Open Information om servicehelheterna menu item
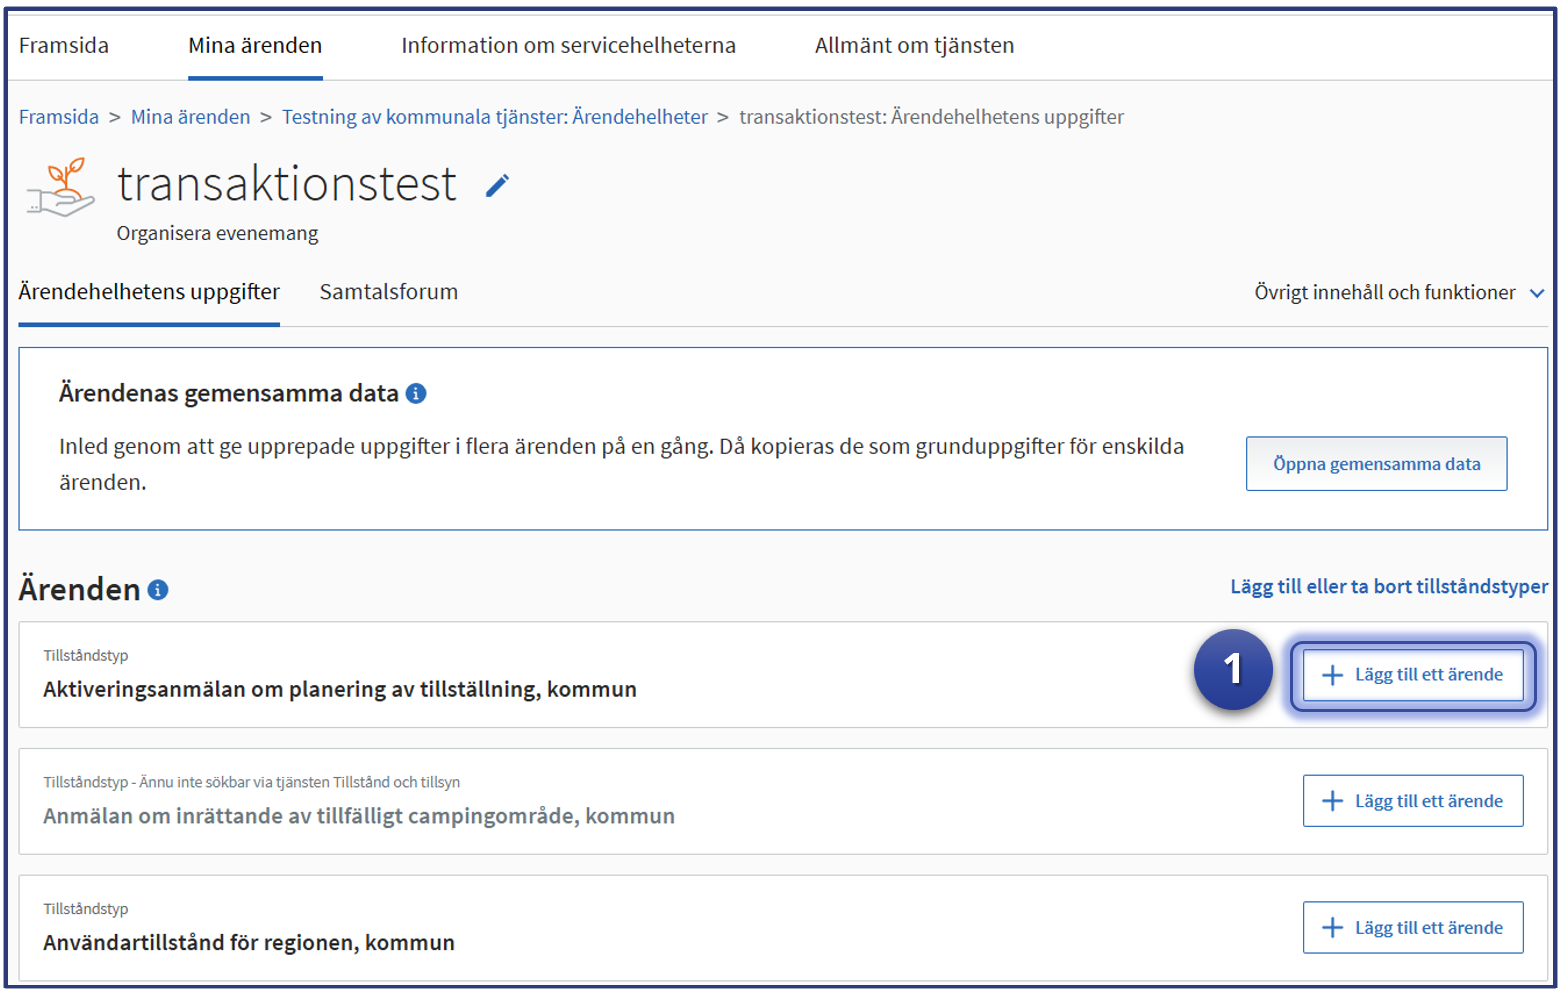 point(568,46)
